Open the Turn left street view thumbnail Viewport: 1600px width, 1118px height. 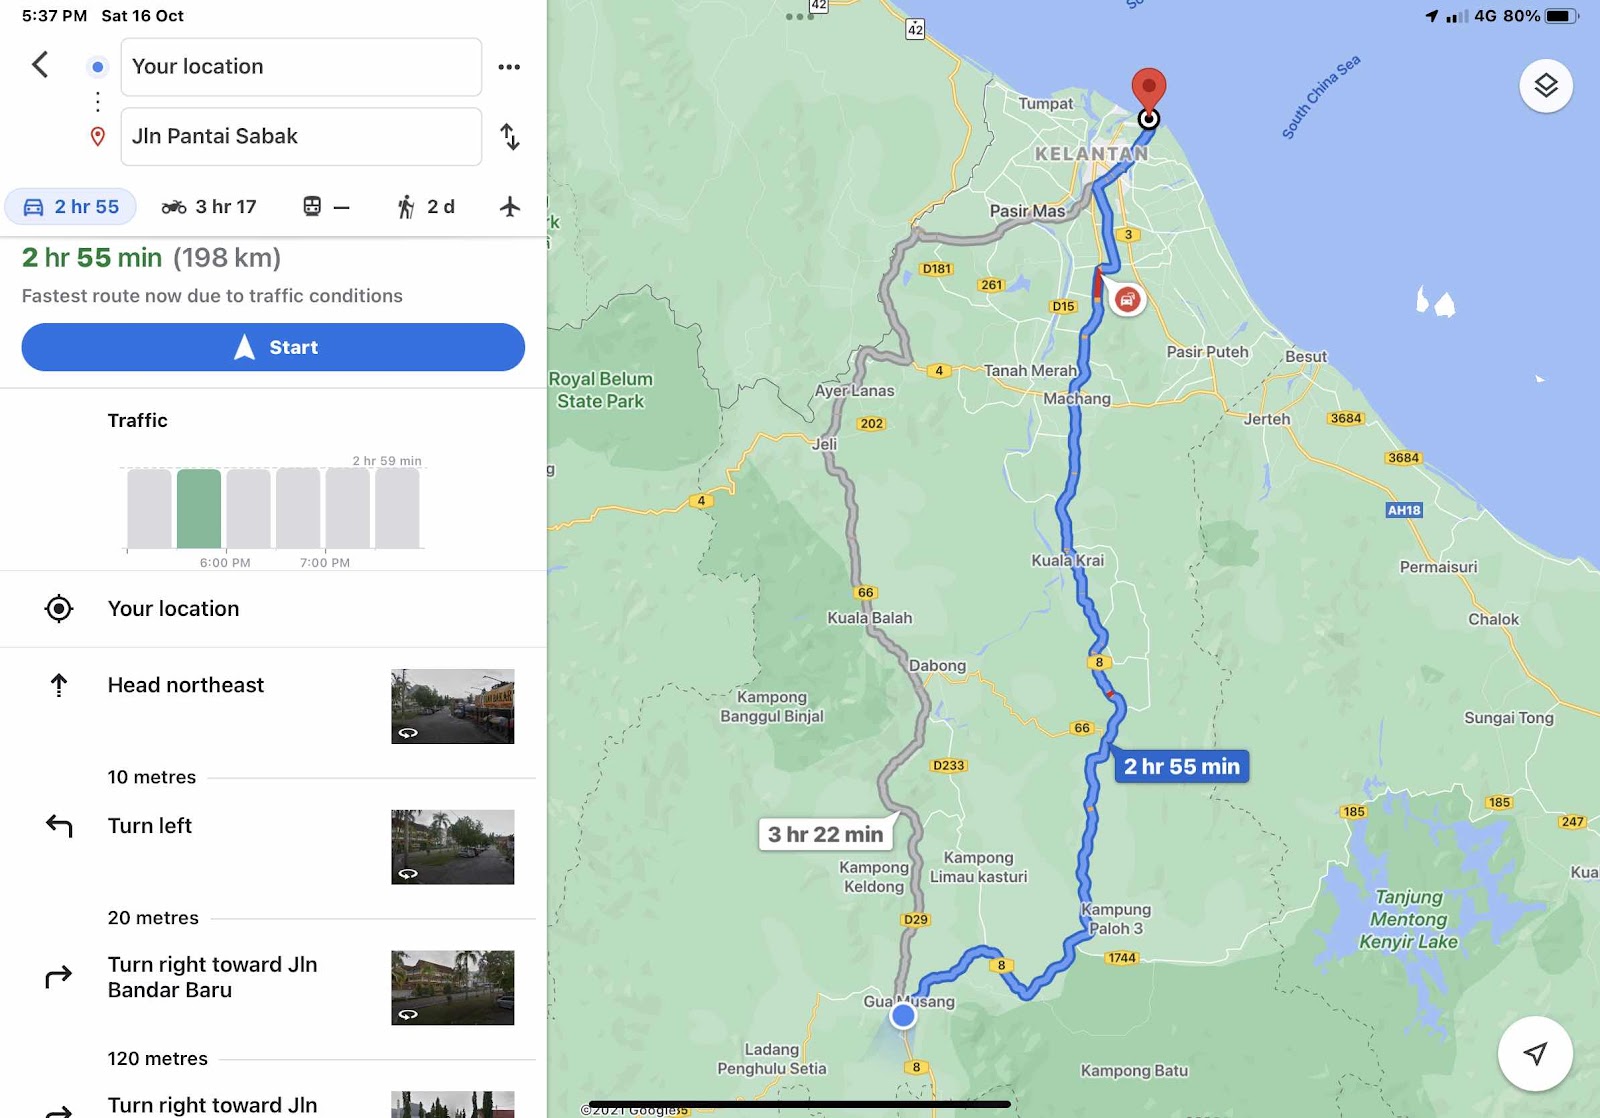click(453, 847)
